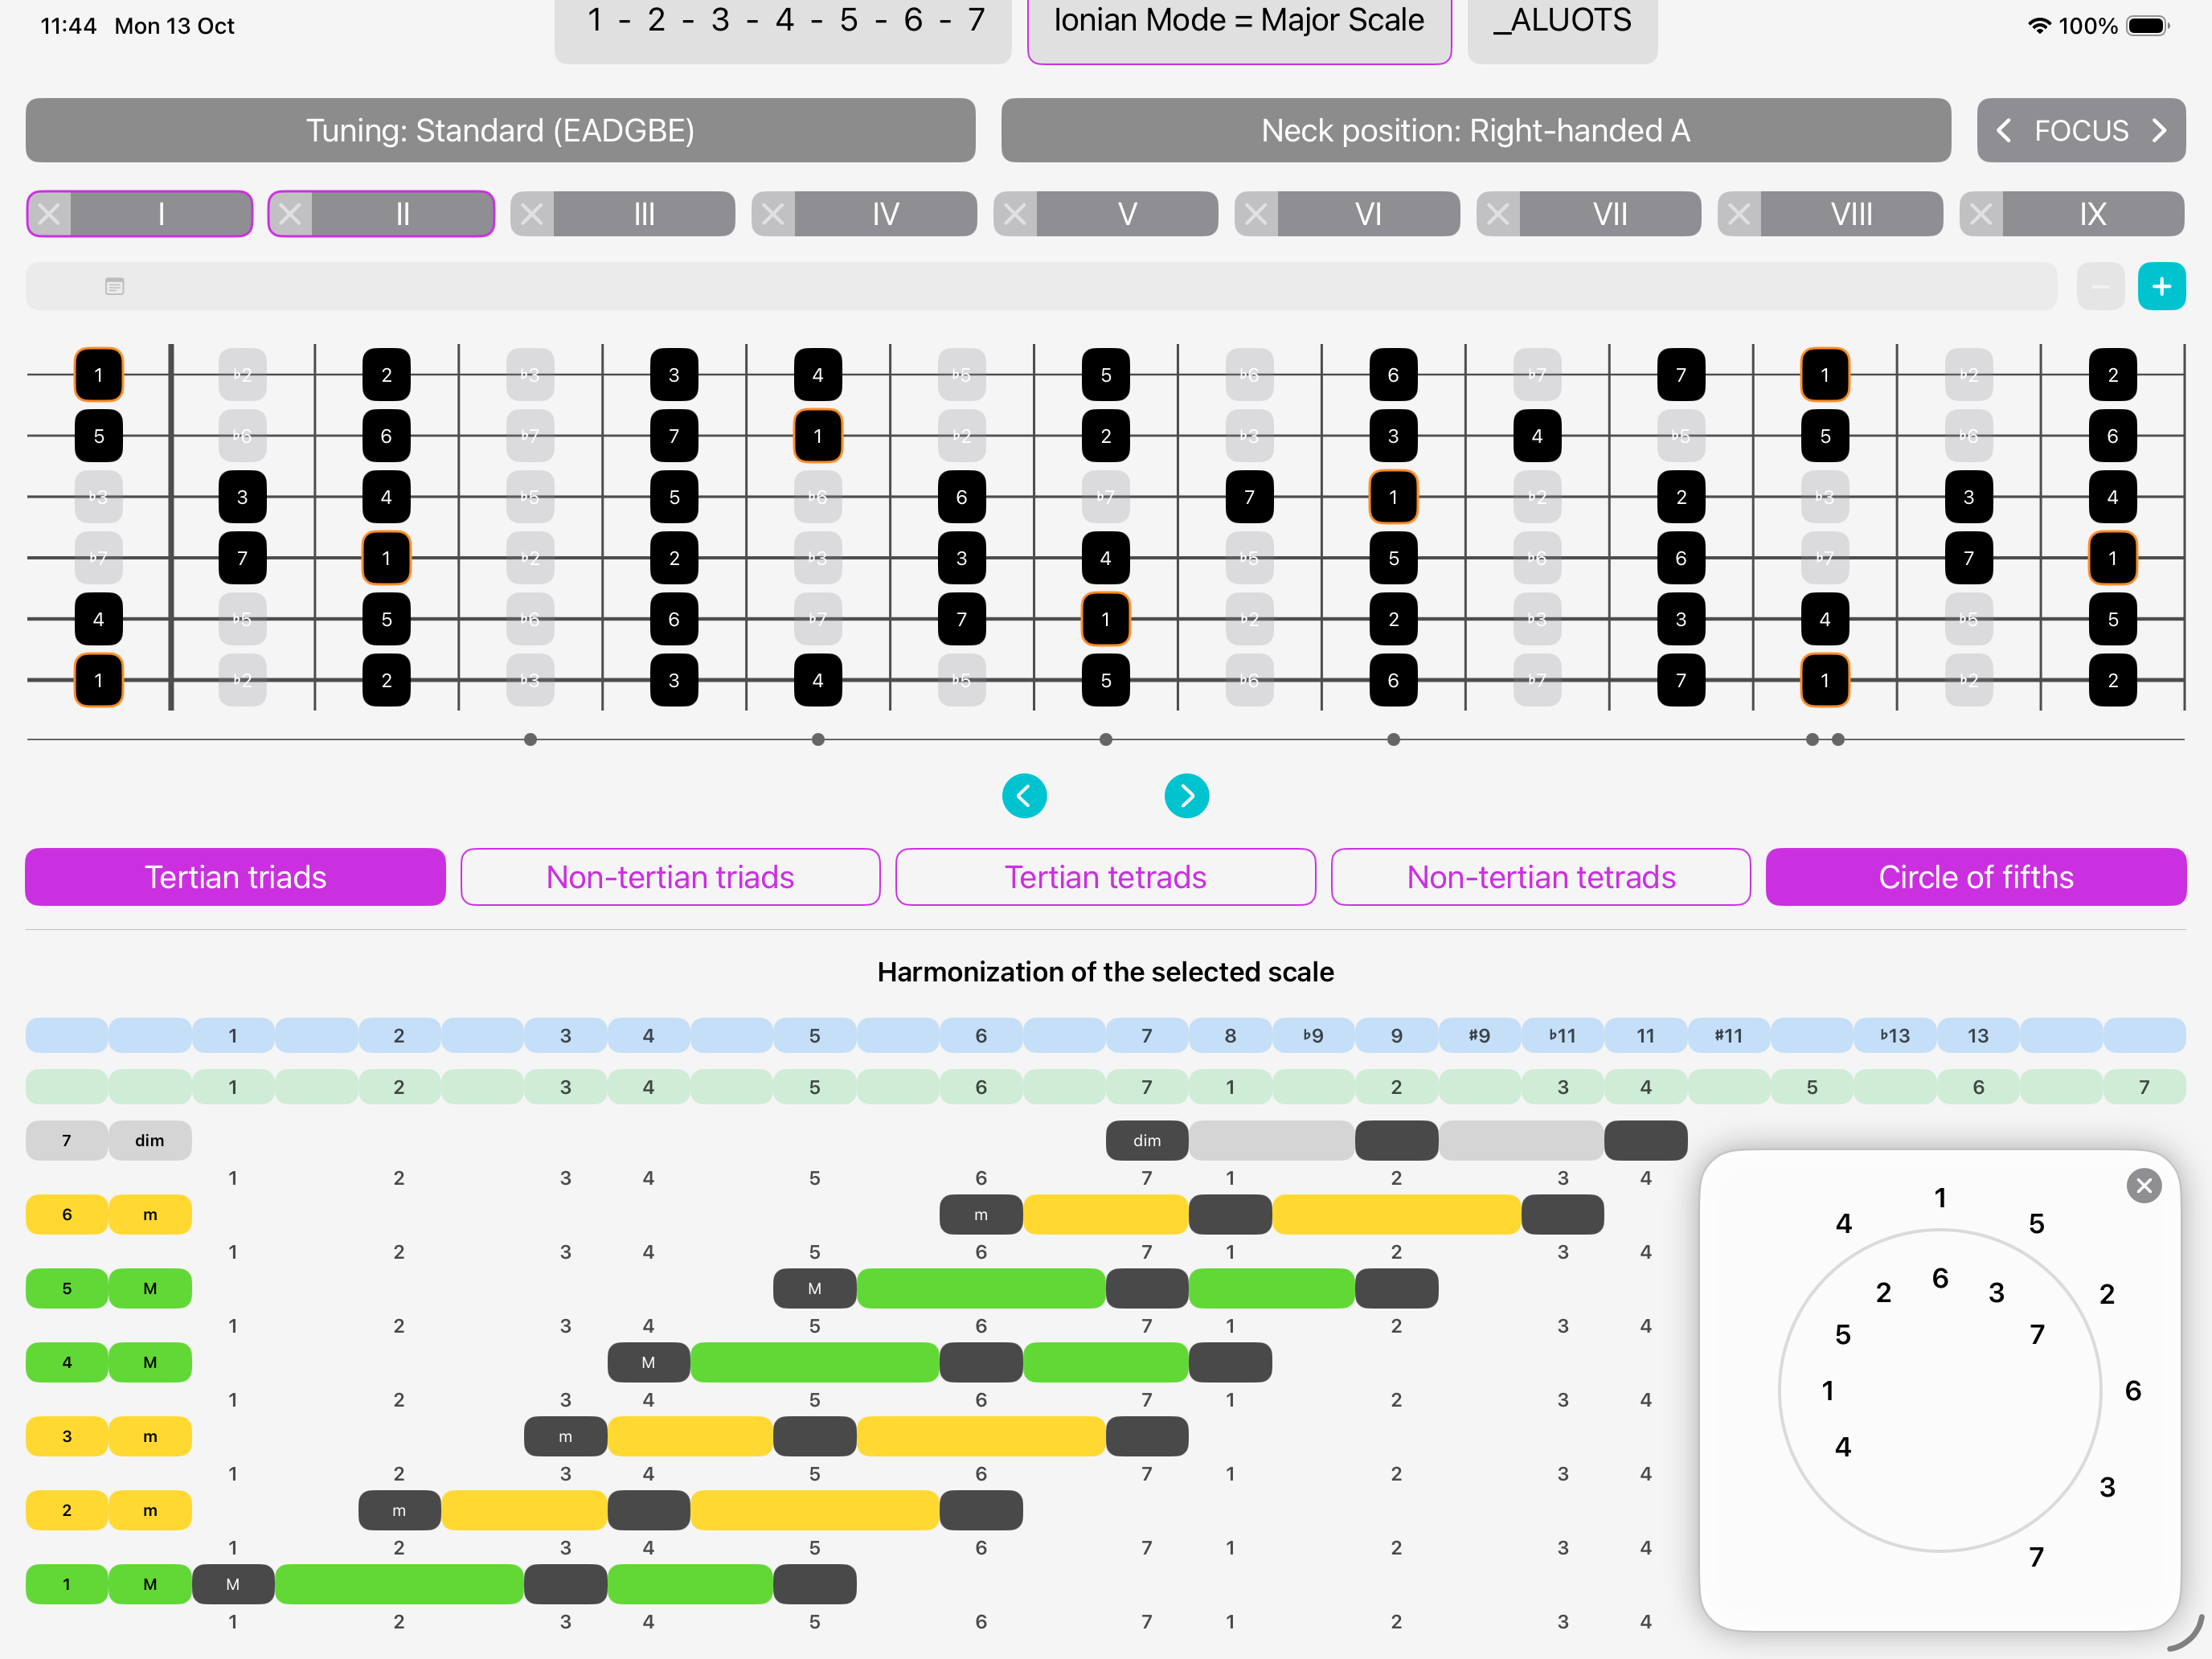The width and height of the screenshot is (2212, 1659).
Task: Switch to Tertian tetrads tab
Action: pos(1105,877)
